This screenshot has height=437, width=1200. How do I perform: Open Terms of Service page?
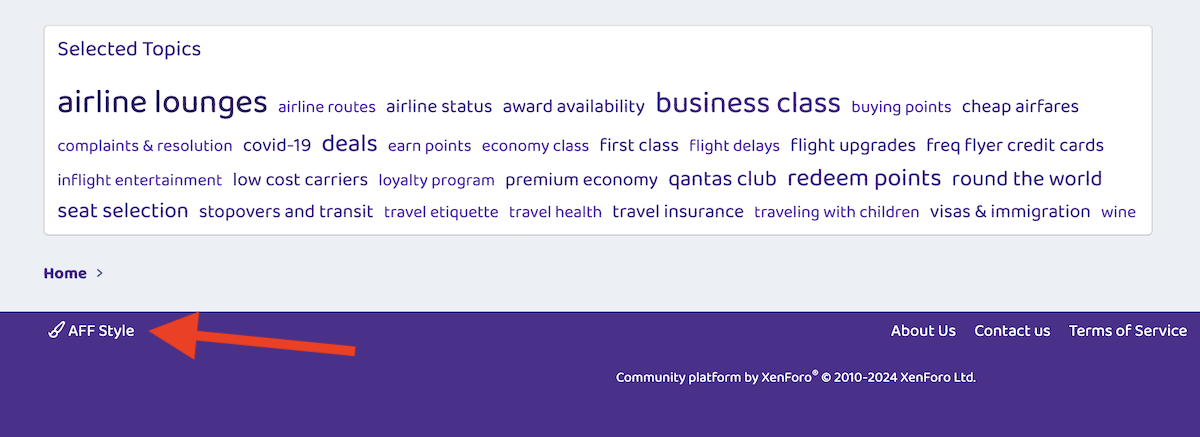point(1128,331)
